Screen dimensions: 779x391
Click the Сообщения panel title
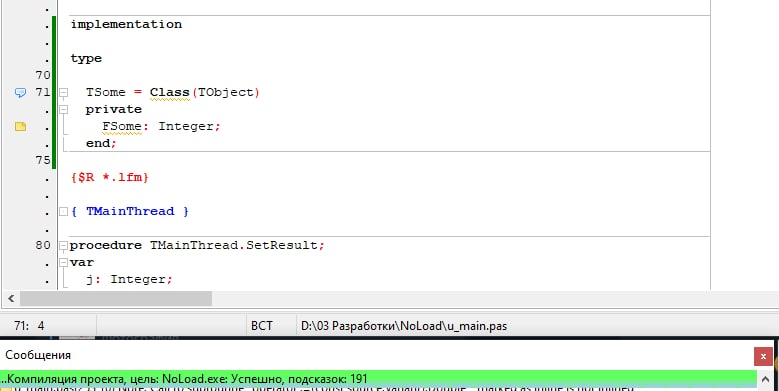(38, 355)
